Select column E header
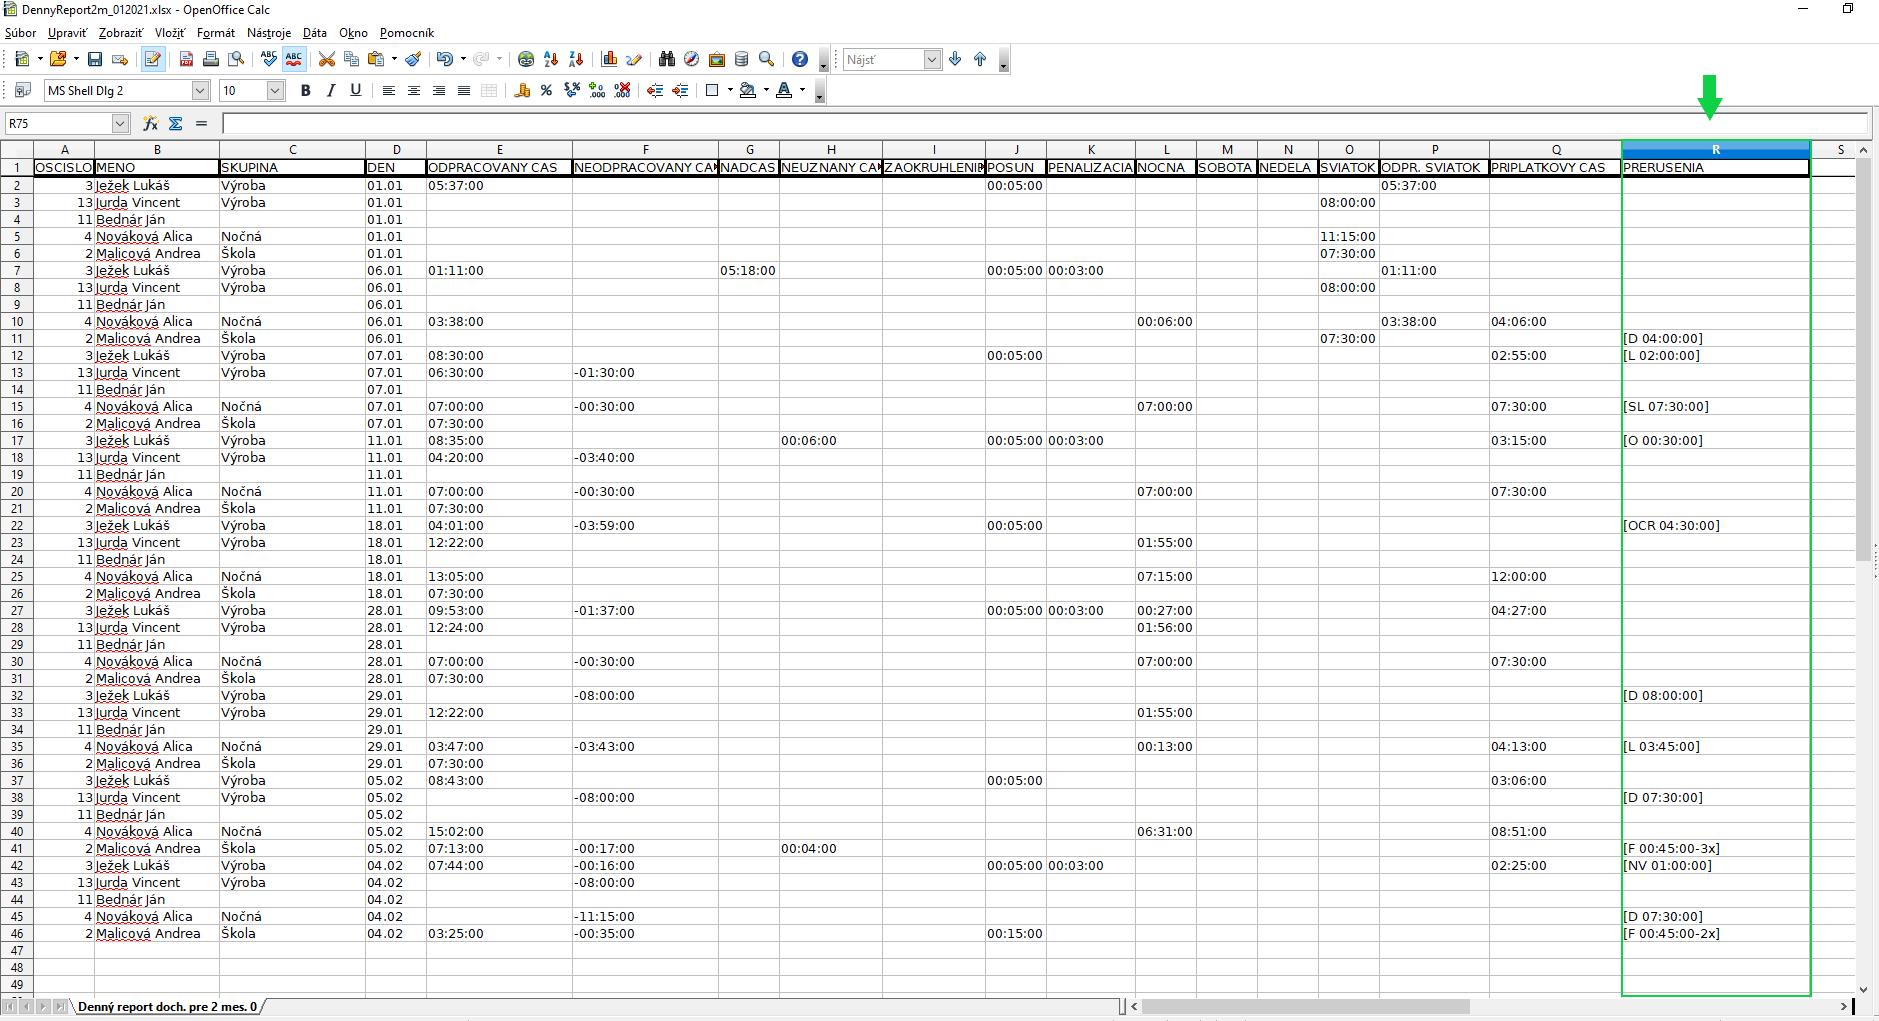The image size is (1879, 1021). click(x=499, y=150)
